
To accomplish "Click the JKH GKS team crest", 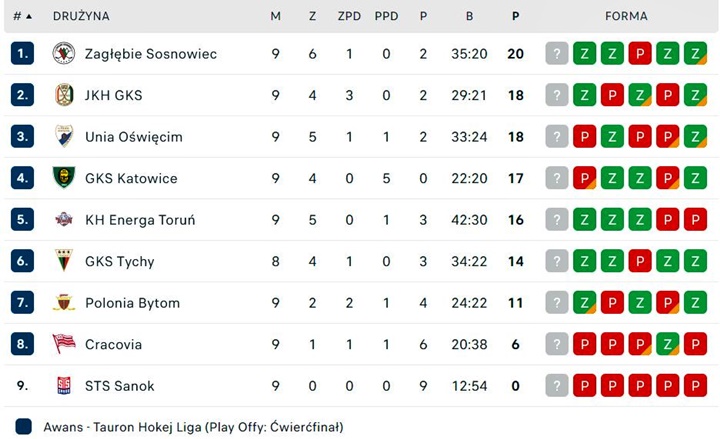I will (x=64, y=95).
